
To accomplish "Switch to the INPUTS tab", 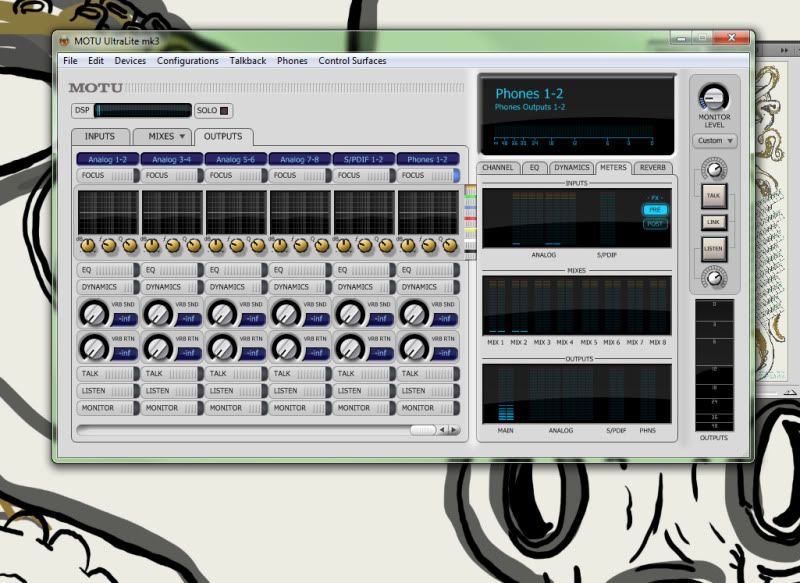I will 100,137.
